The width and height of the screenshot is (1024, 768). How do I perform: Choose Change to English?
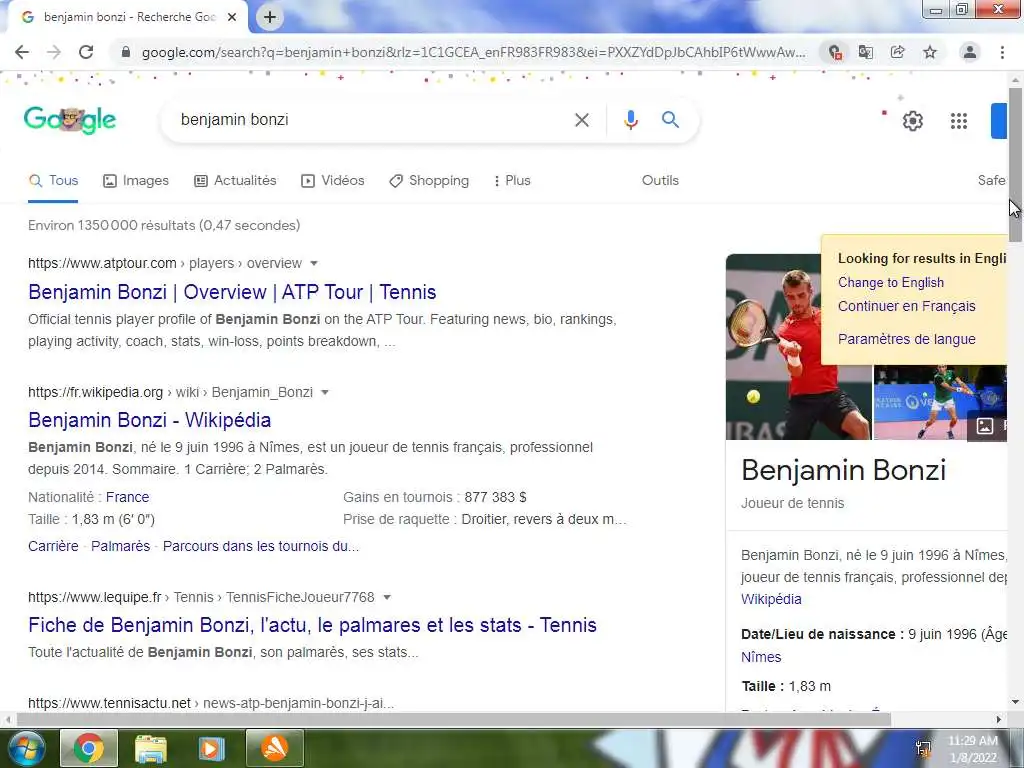(891, 283)
